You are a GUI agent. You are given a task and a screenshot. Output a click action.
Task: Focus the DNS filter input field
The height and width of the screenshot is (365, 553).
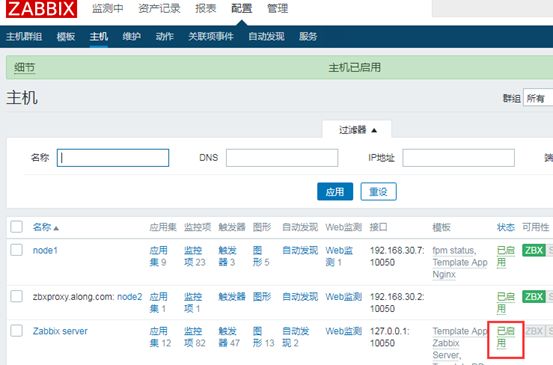[282, 158]
